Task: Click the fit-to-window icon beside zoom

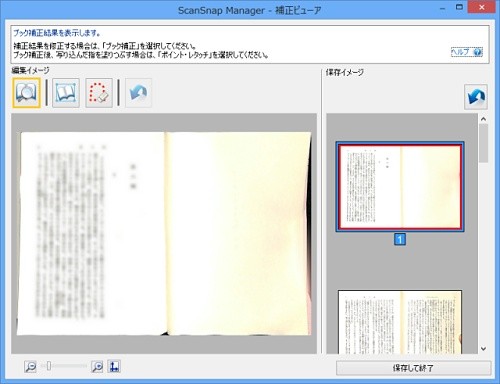Action: click(114, 367)
